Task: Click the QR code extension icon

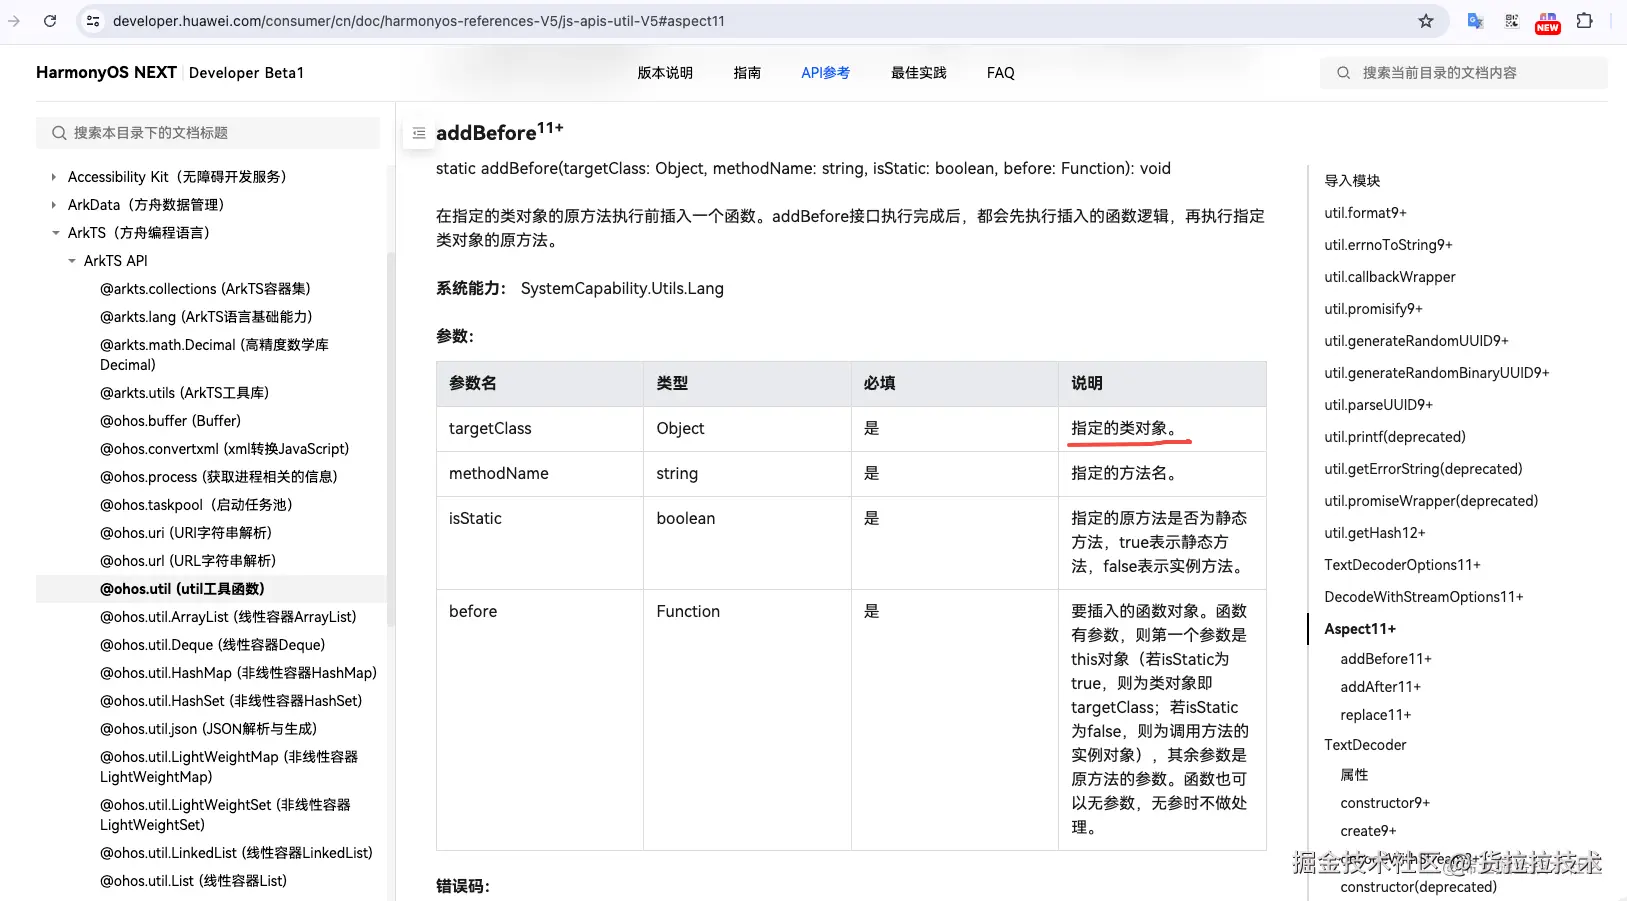Action: [1511, 21]
